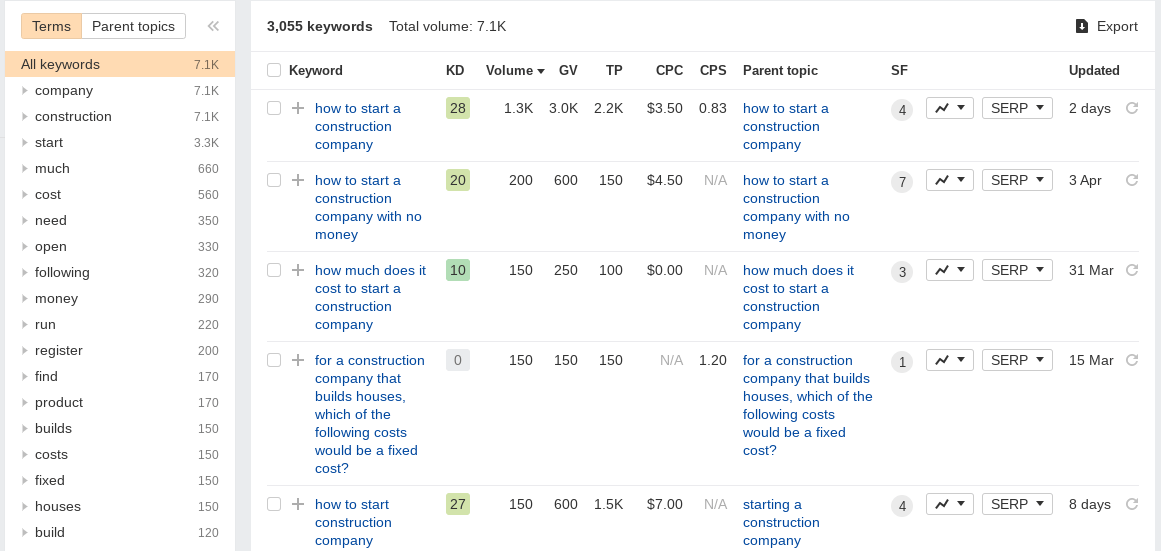This screenshot has width=1161, height=551.
Task: Open SERP dropdown in the 8 days row
Action: click(x=1017, y=504)
